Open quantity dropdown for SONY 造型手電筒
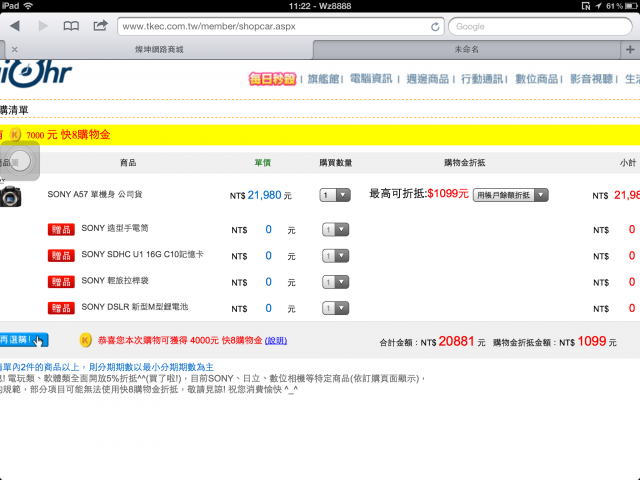The height and width of the screenshot is (480, 640). 335,230
